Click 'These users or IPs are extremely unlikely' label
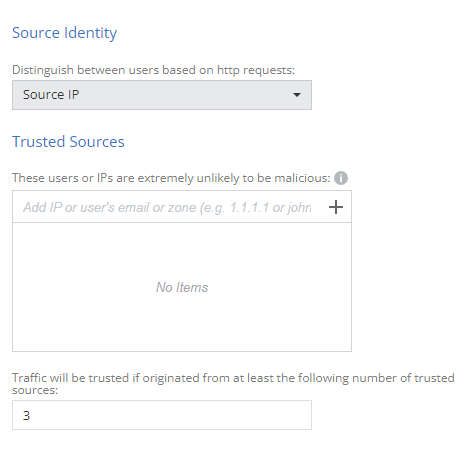 click(171, 178)
